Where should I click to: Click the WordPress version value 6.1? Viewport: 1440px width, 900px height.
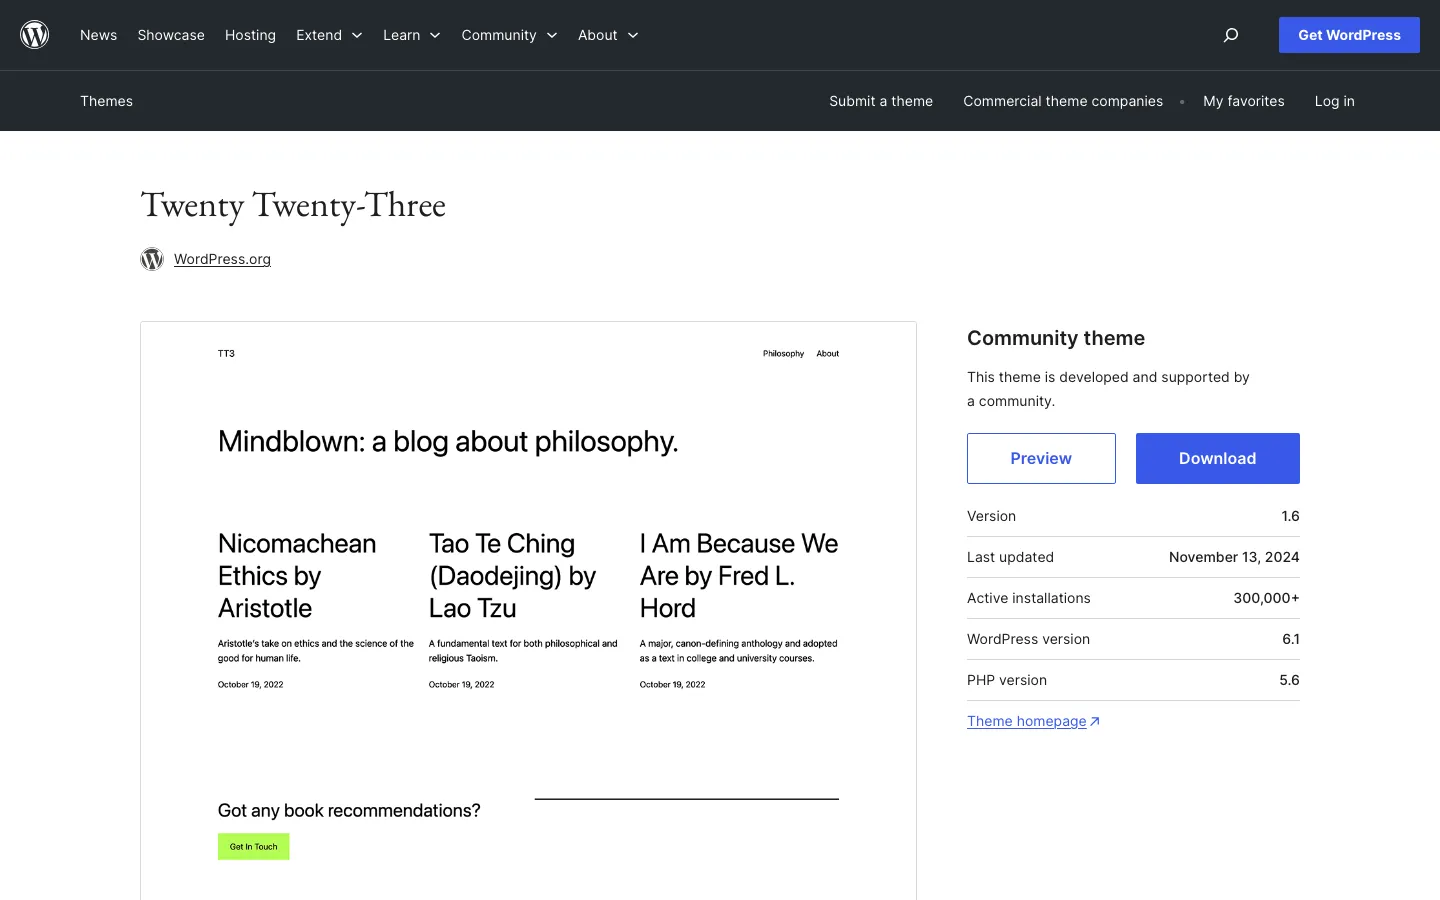(1291, 639)
